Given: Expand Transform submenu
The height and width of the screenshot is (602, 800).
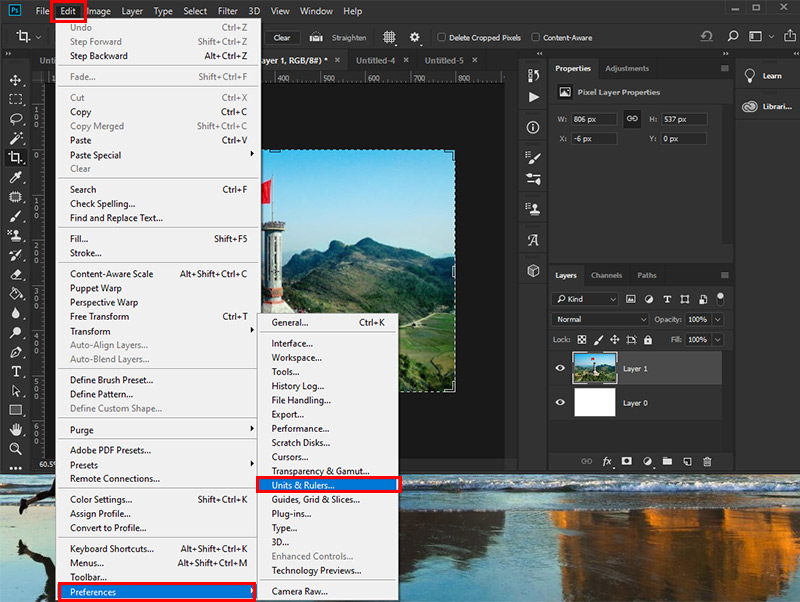Looking at the screenshot, I should tap(159, 331).
